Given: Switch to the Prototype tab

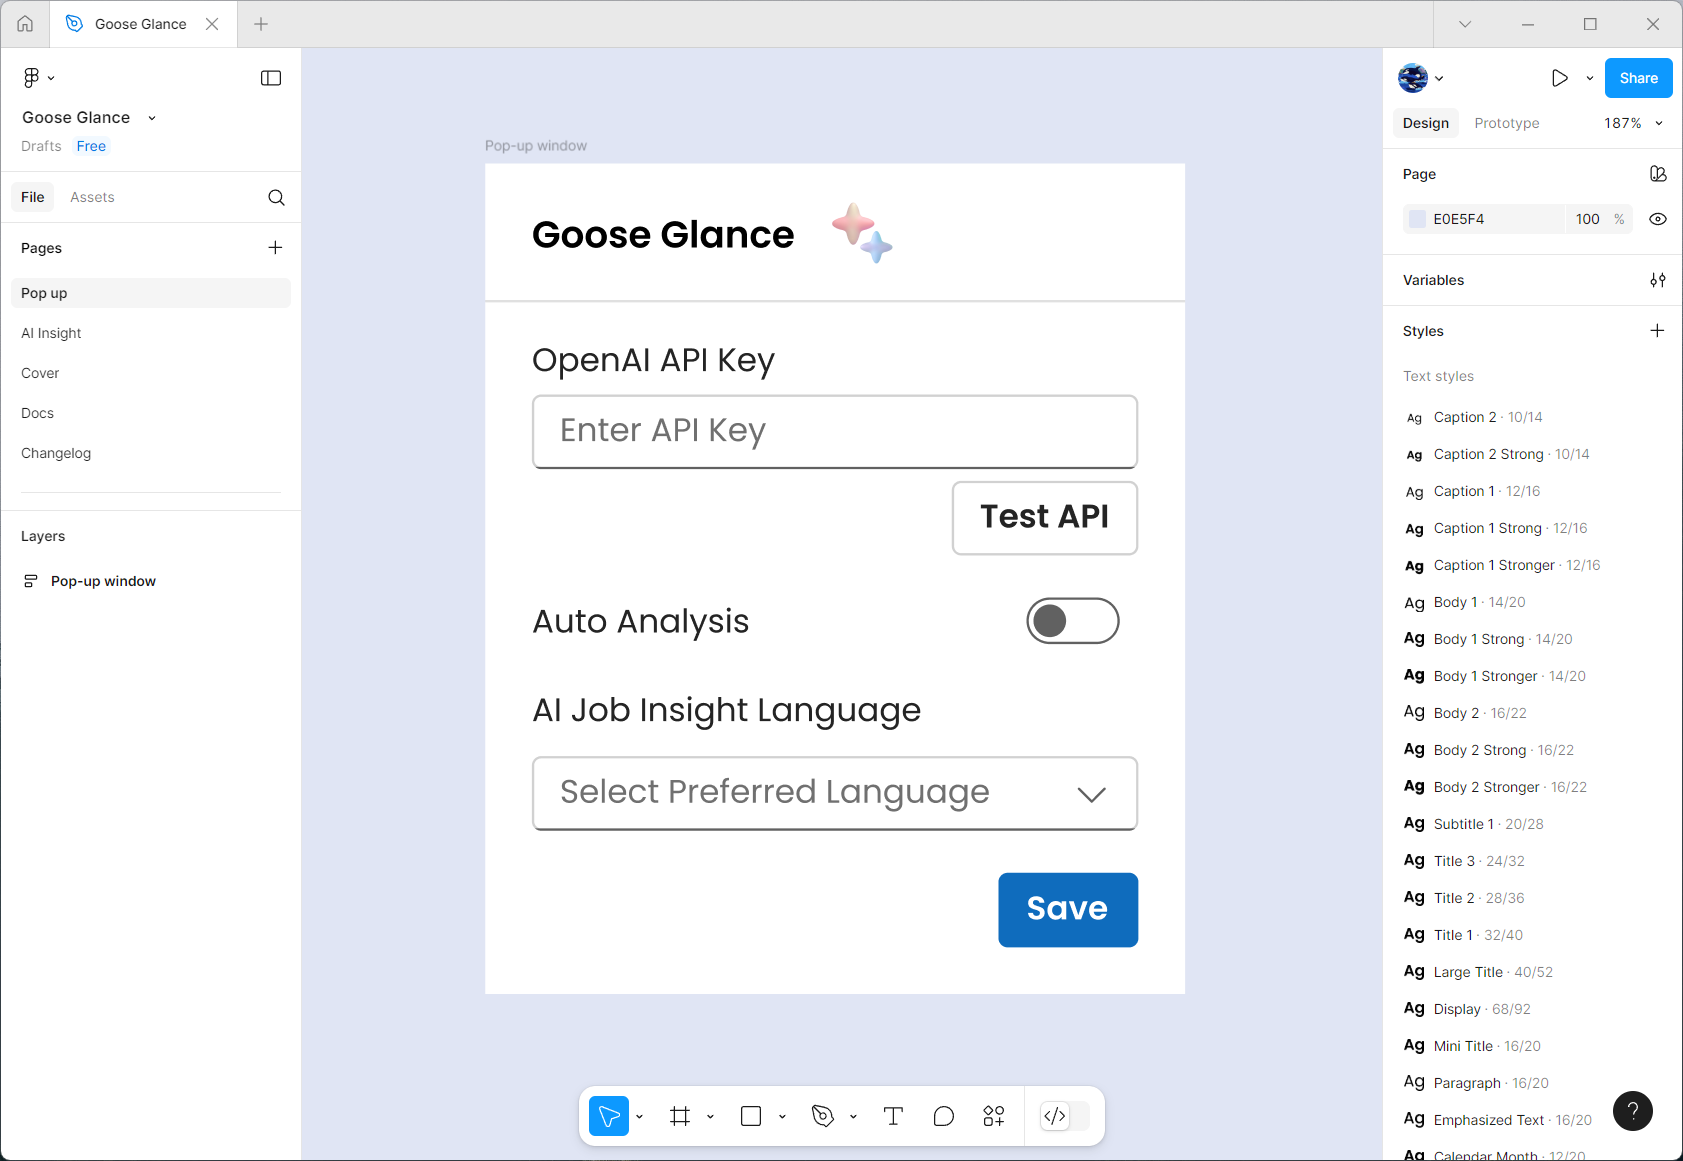Looking at the screenshot, I should pos(1506,123).
